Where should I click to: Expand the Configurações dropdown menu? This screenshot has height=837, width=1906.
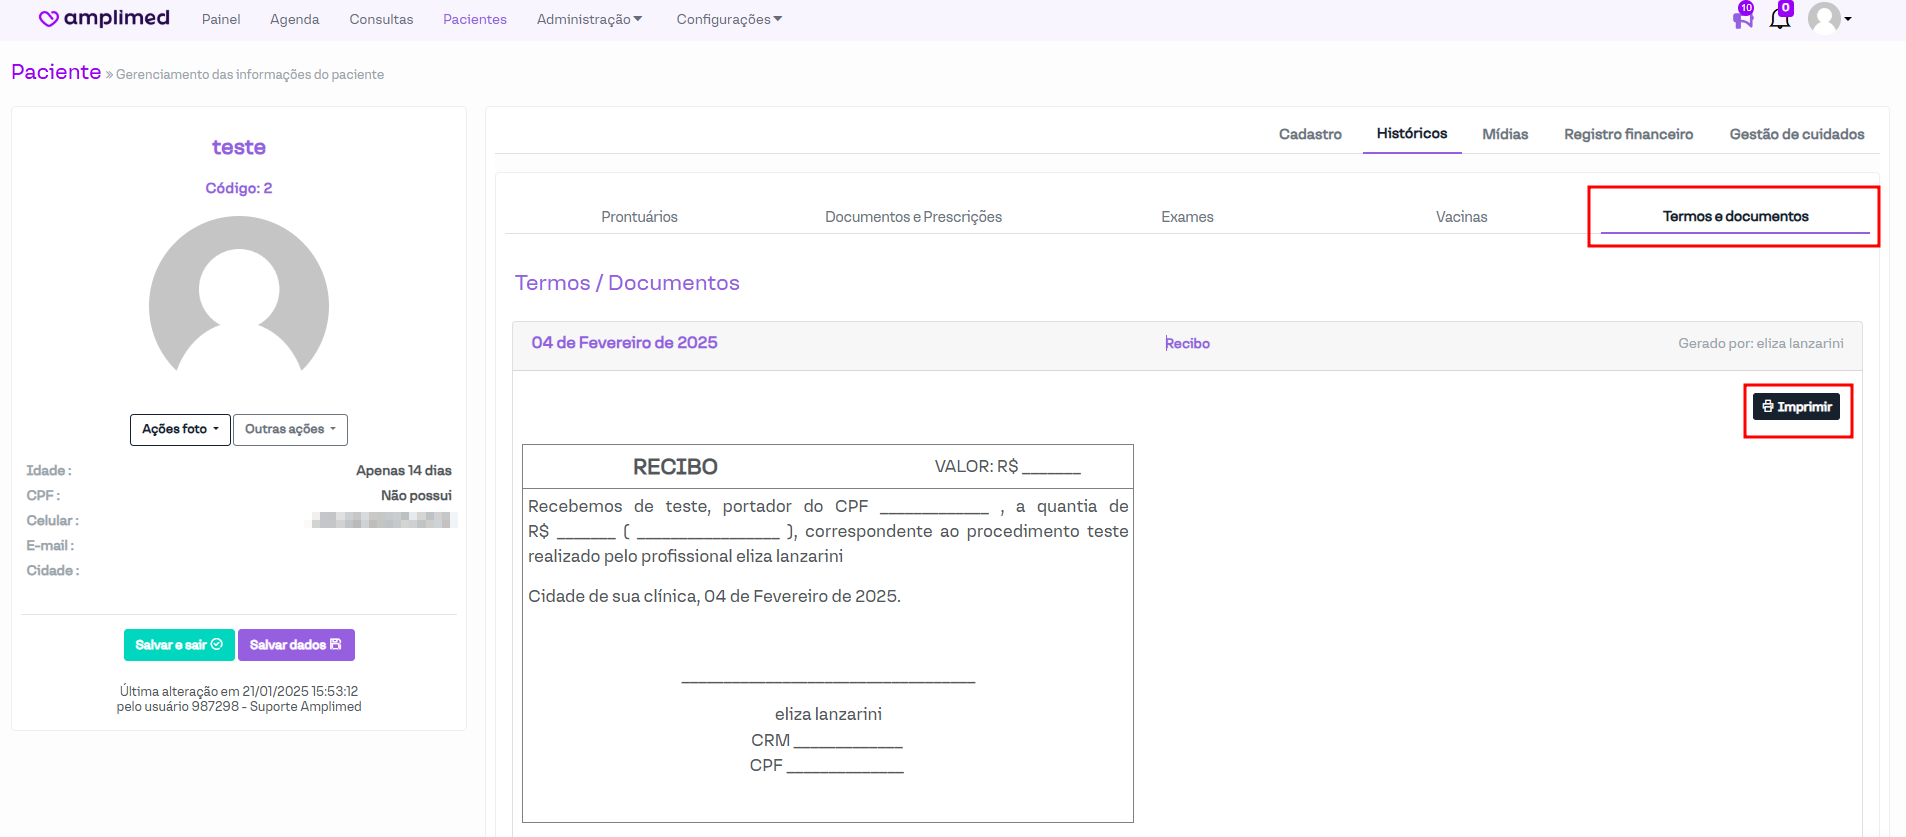click(x=729, y=20)
